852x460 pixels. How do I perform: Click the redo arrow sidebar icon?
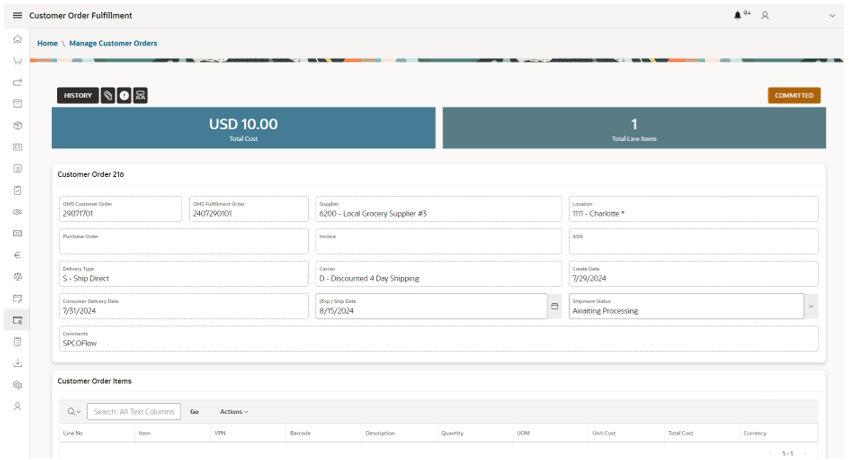coord(17,82)
